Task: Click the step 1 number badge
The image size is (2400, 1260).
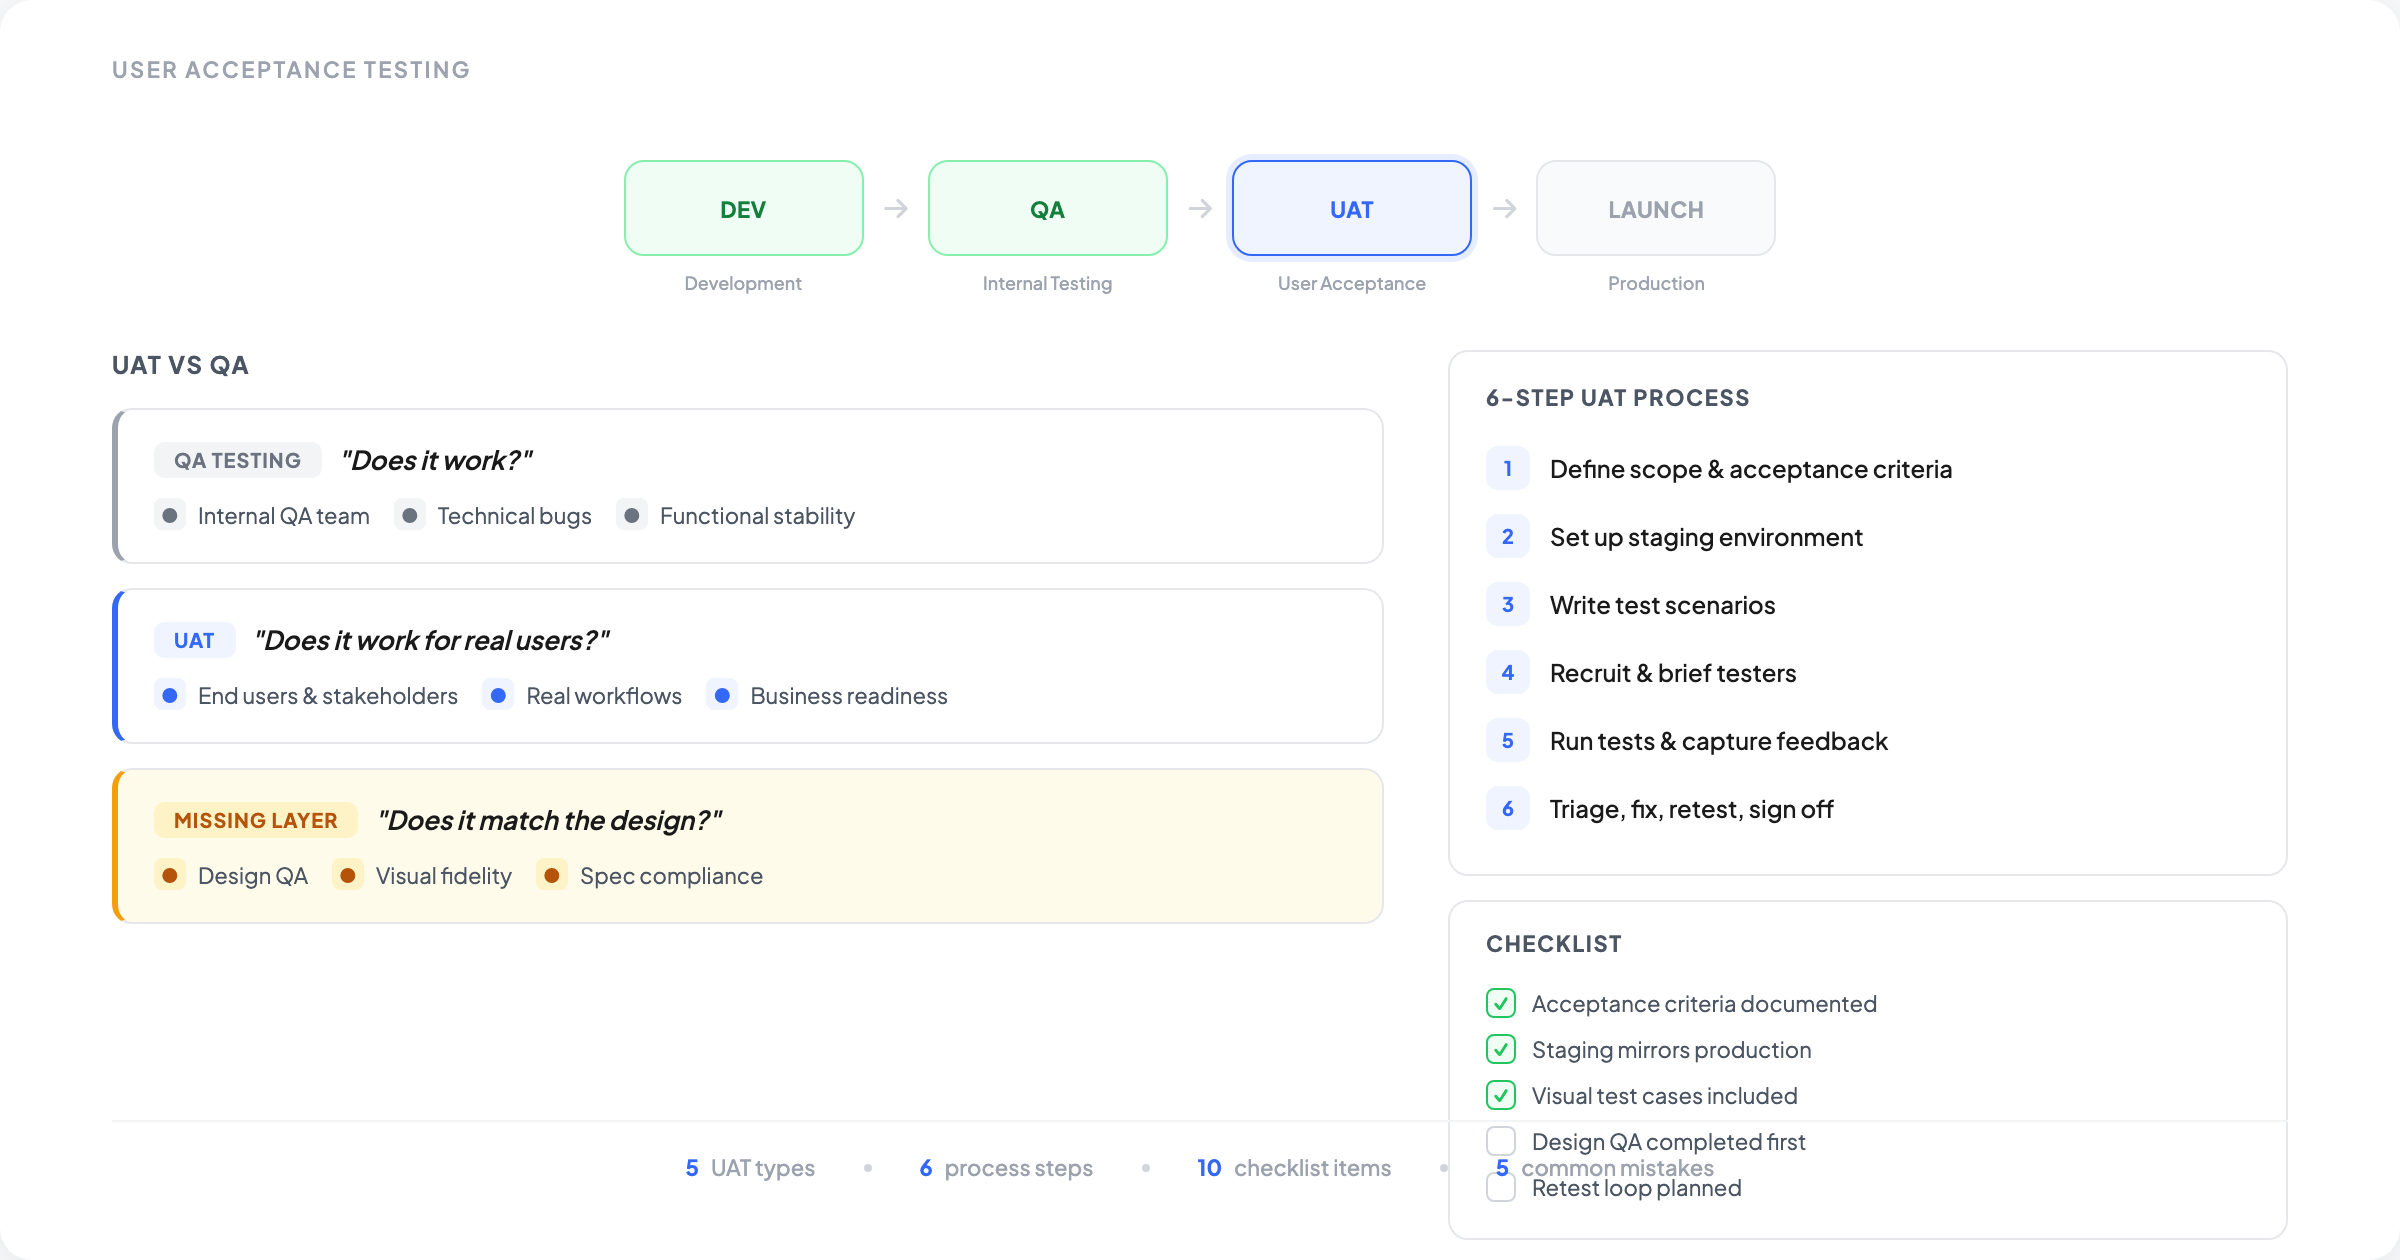Action: point(1508,468)
